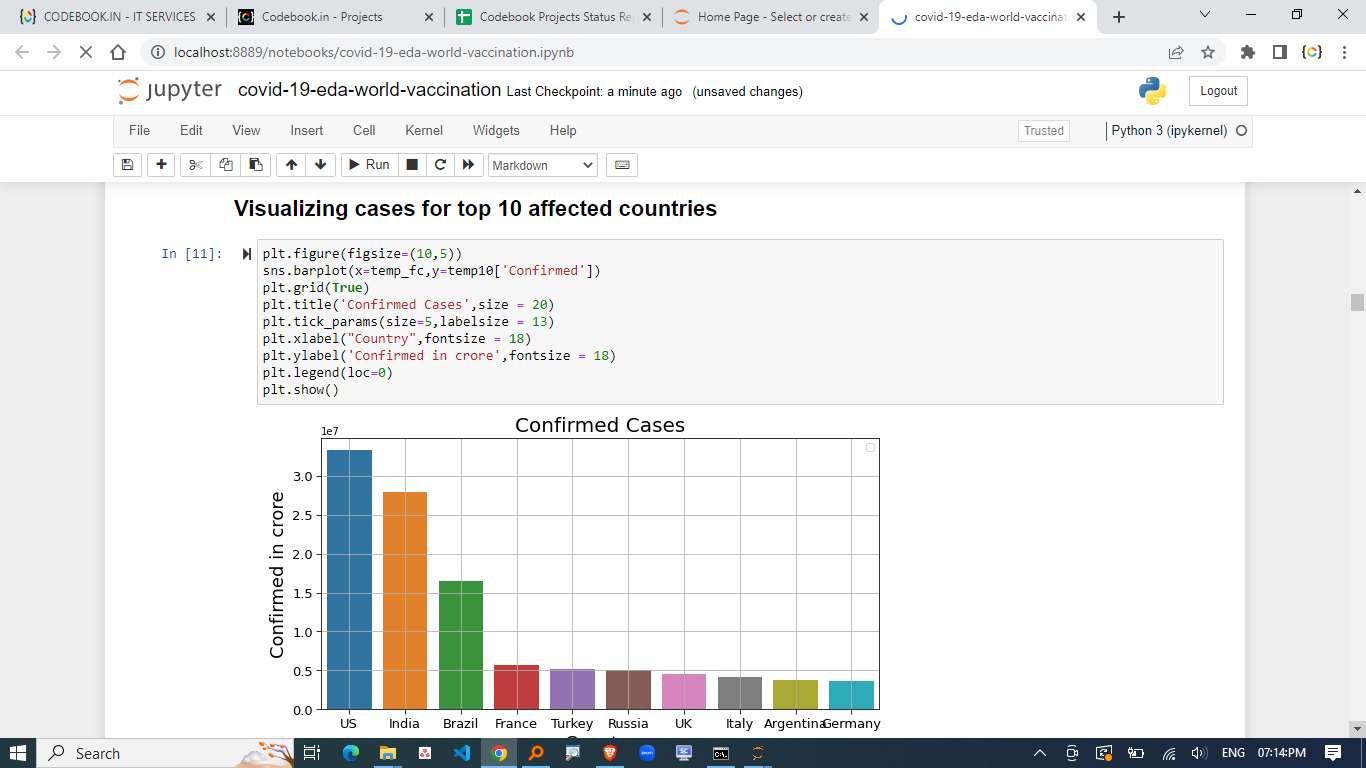
Task: Click the Python logo icon
Action: coord(1152,91)
